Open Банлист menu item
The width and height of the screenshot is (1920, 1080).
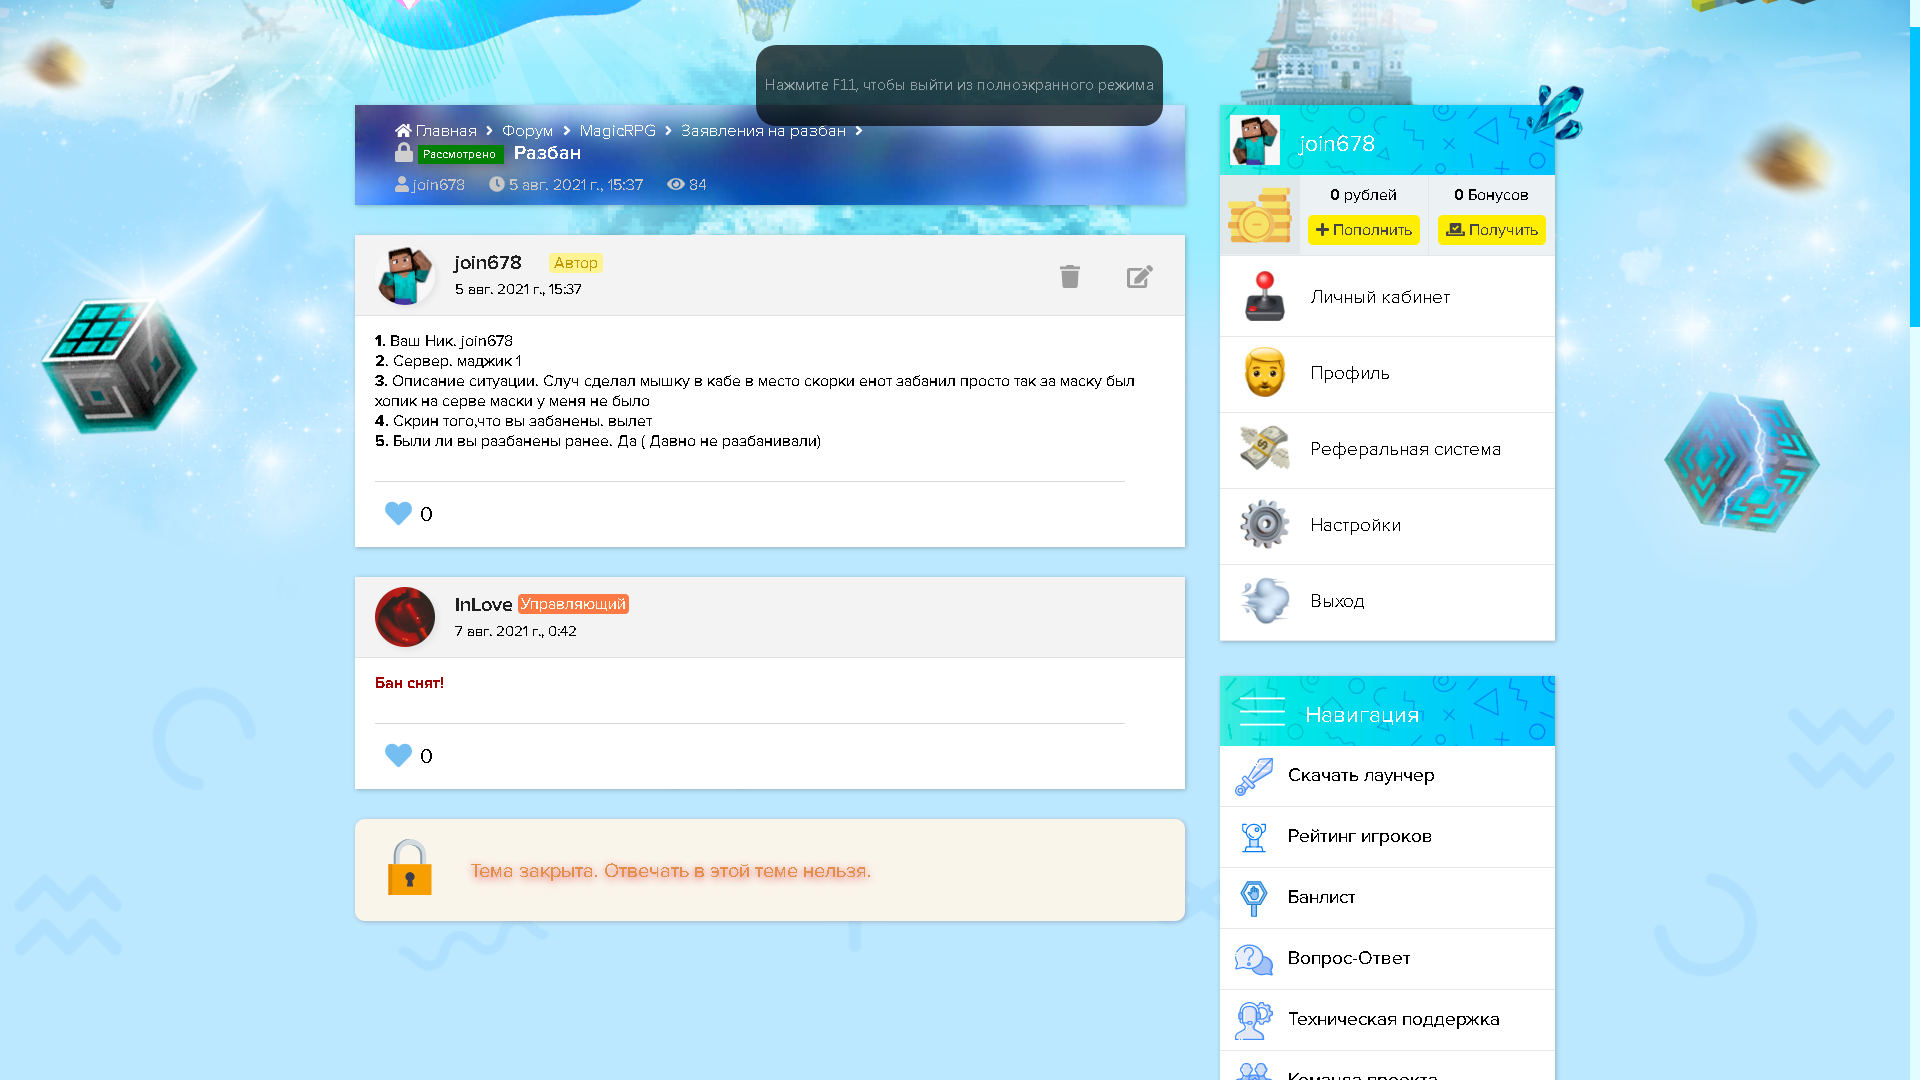[x=1320, y=897]
